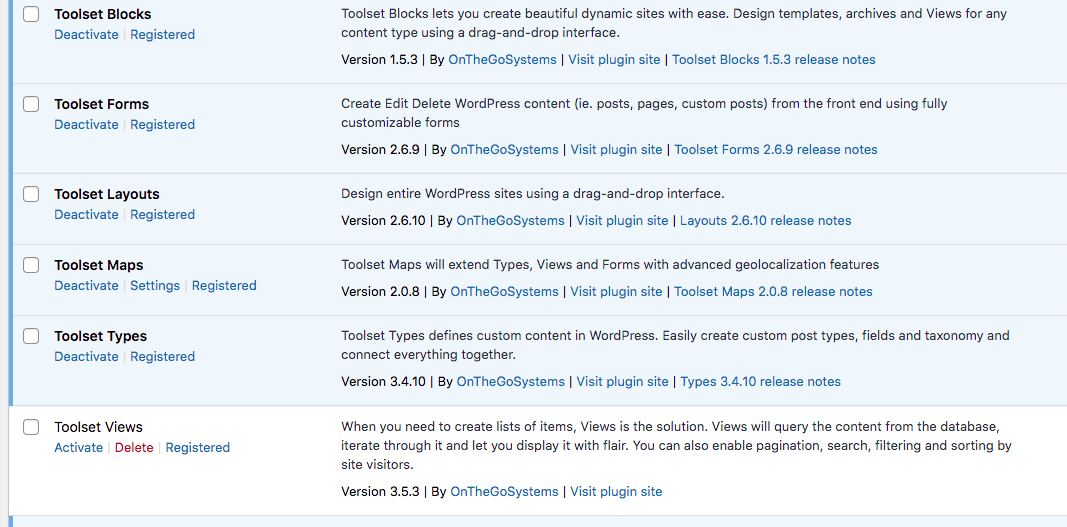Check the Toolset Blocks plugin checkbox
Screen dimensions: 1067x527
[x=31, y=14]
